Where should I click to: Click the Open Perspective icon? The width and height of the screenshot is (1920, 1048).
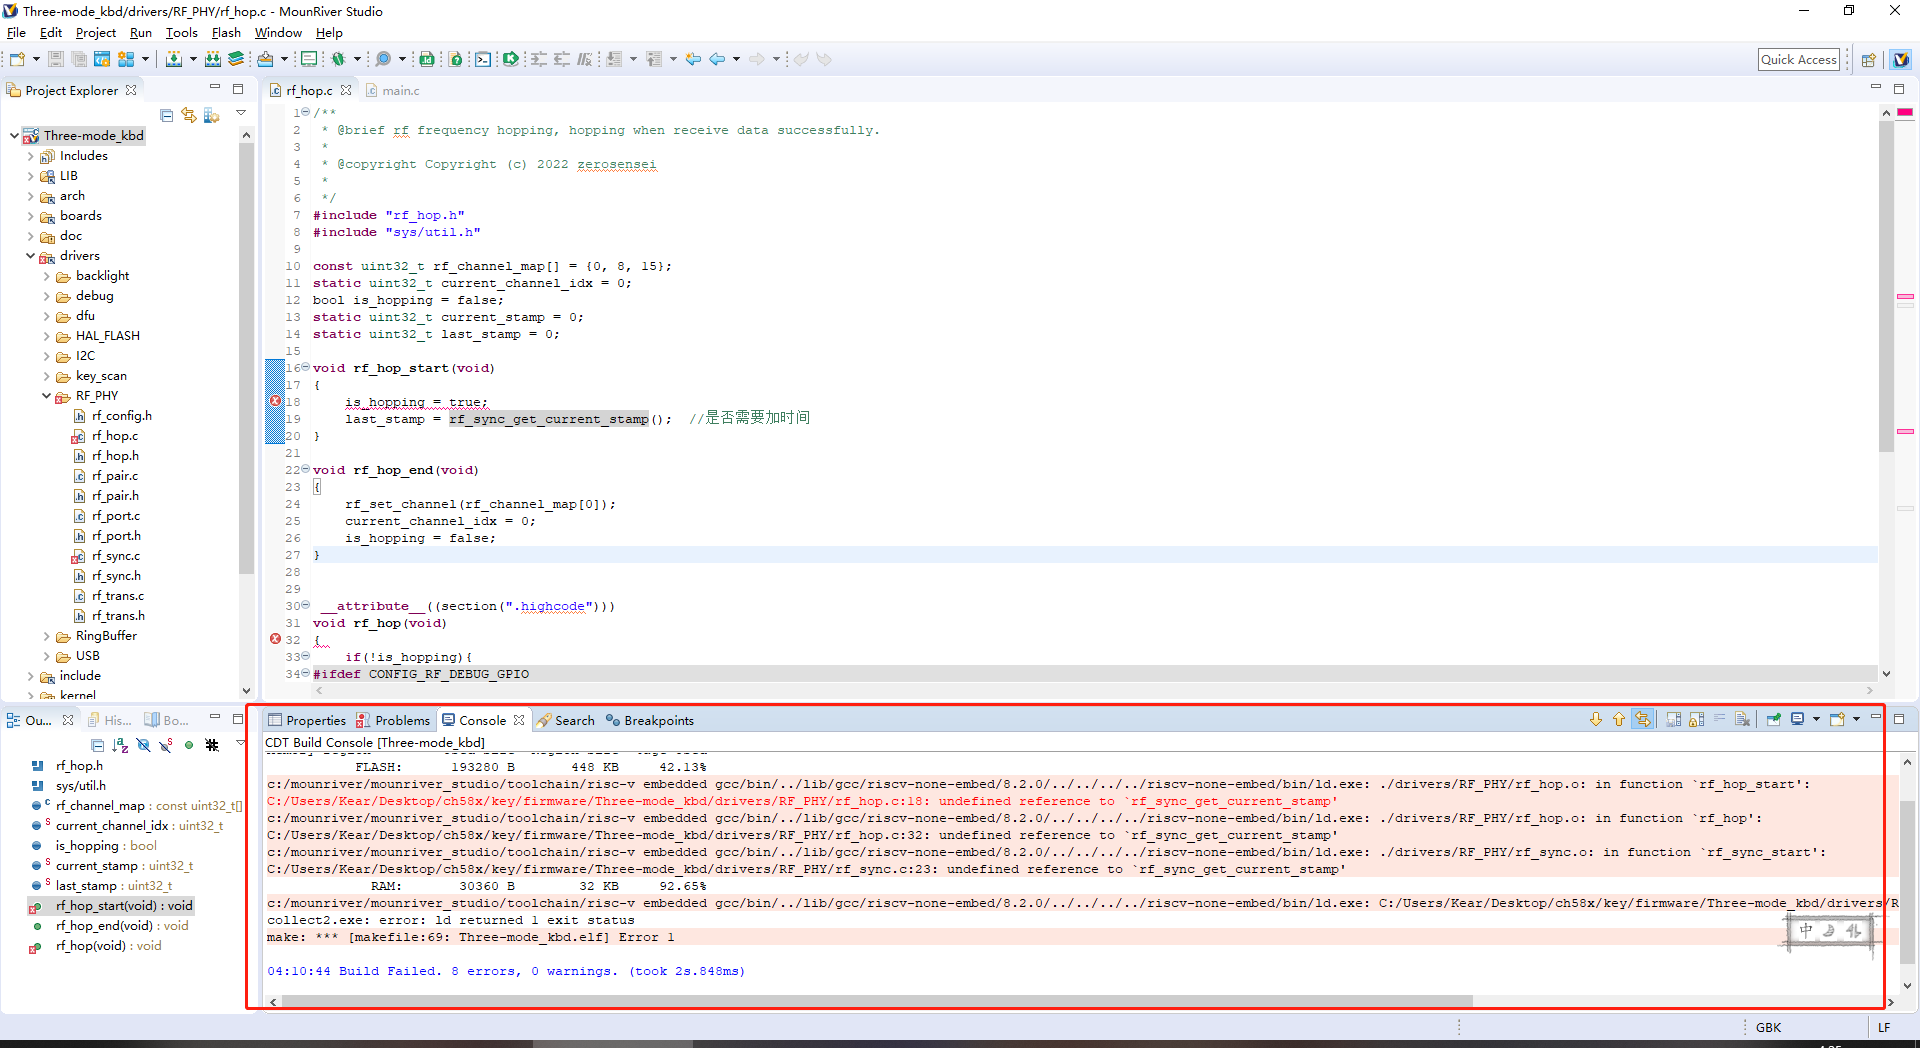1868,60
